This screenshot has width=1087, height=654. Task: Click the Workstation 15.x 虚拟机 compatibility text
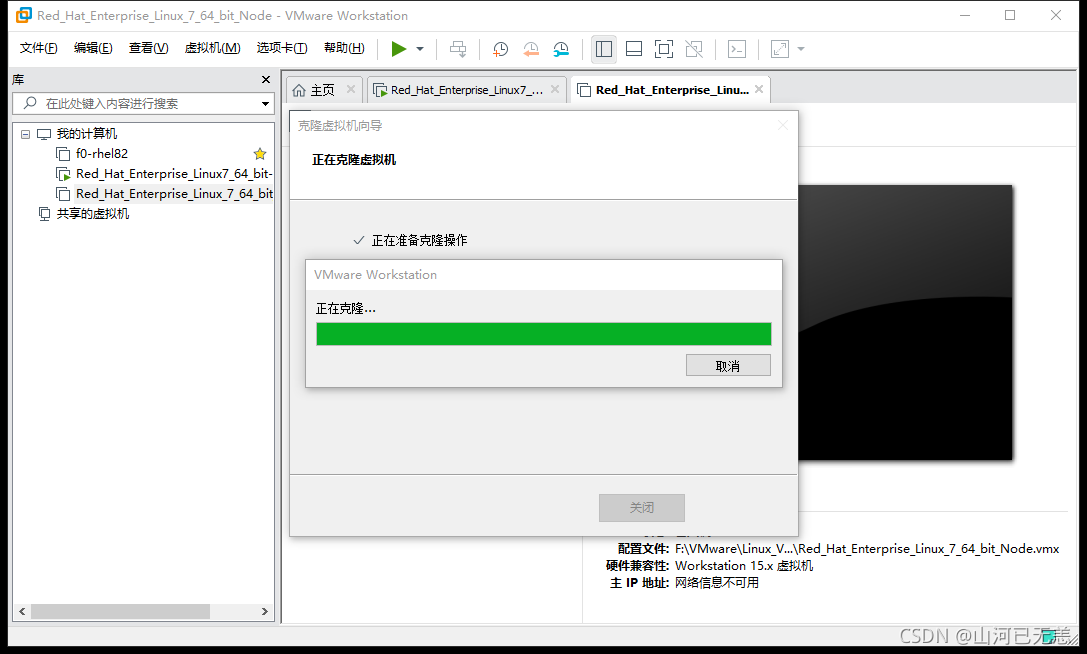(744, 566)
